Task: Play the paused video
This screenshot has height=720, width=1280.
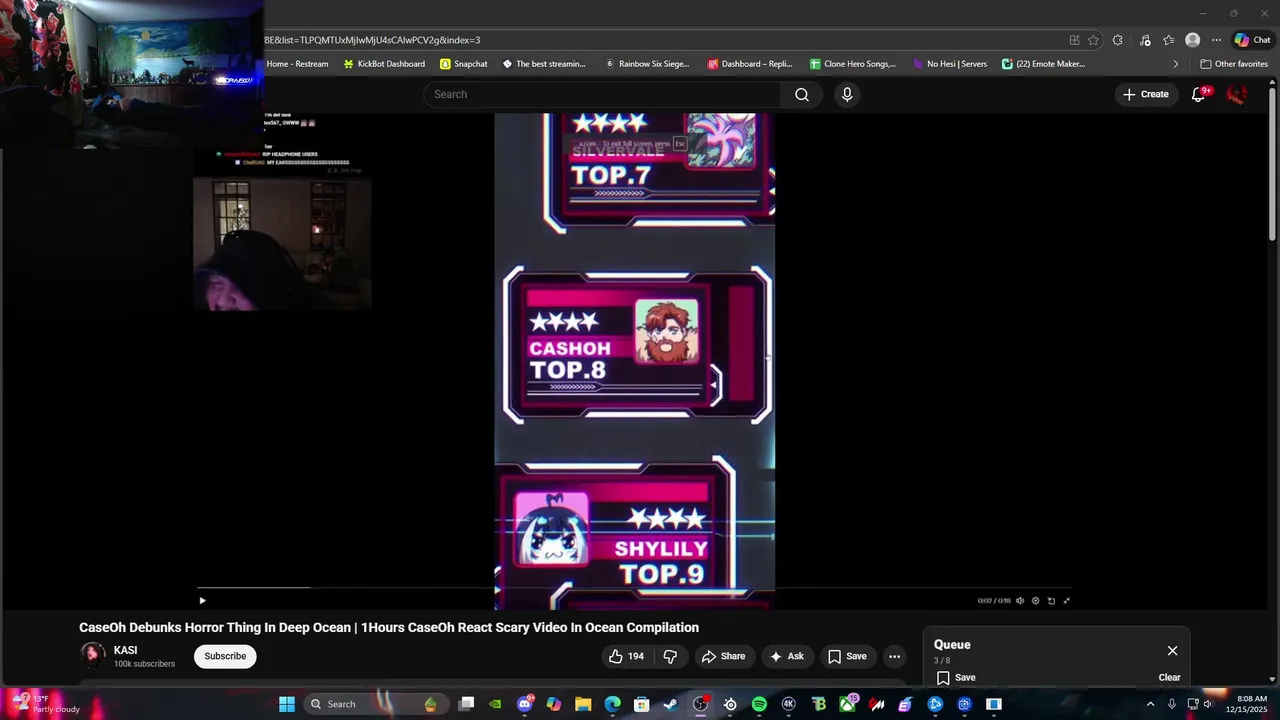Action: [x=202, y=601]
